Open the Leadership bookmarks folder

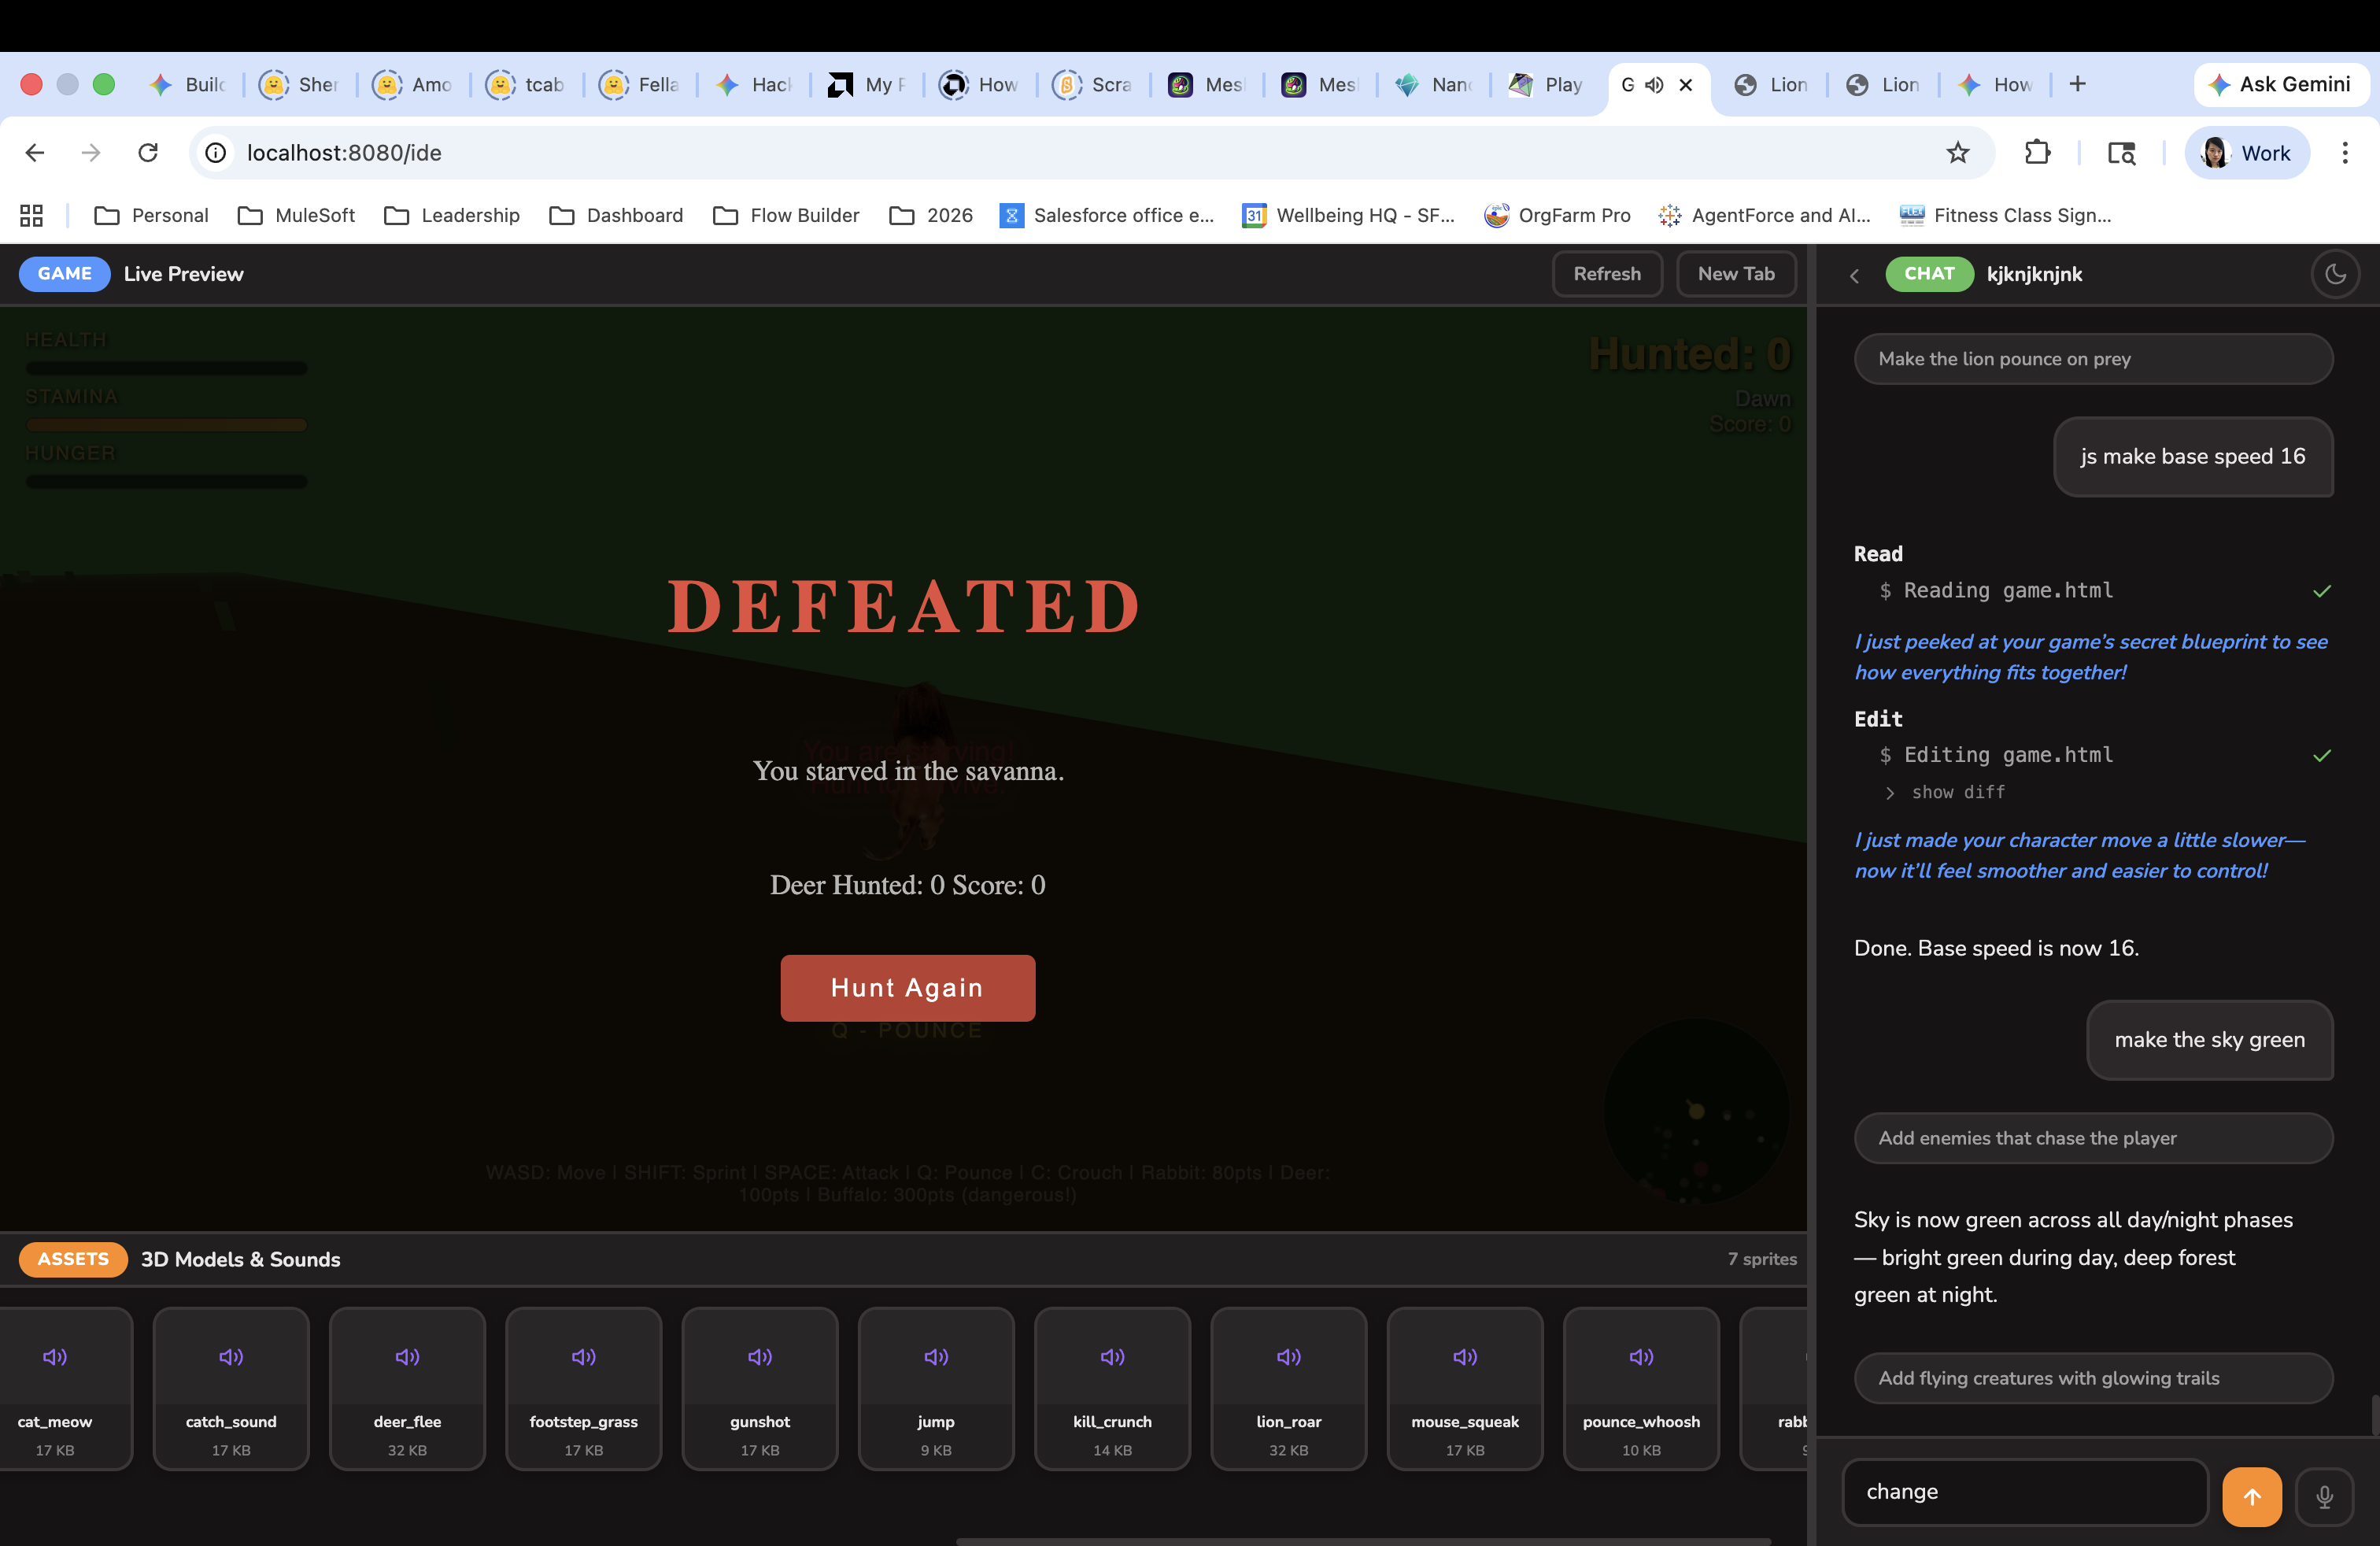[452, 215]
